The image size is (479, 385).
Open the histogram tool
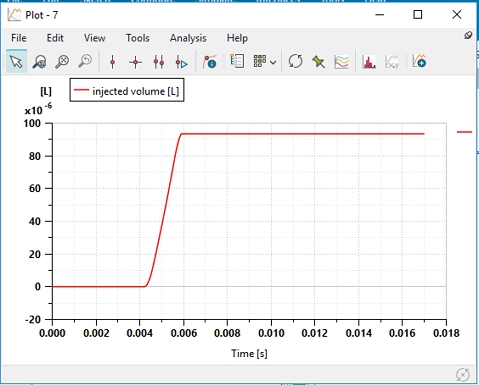[x=369, y=62]
